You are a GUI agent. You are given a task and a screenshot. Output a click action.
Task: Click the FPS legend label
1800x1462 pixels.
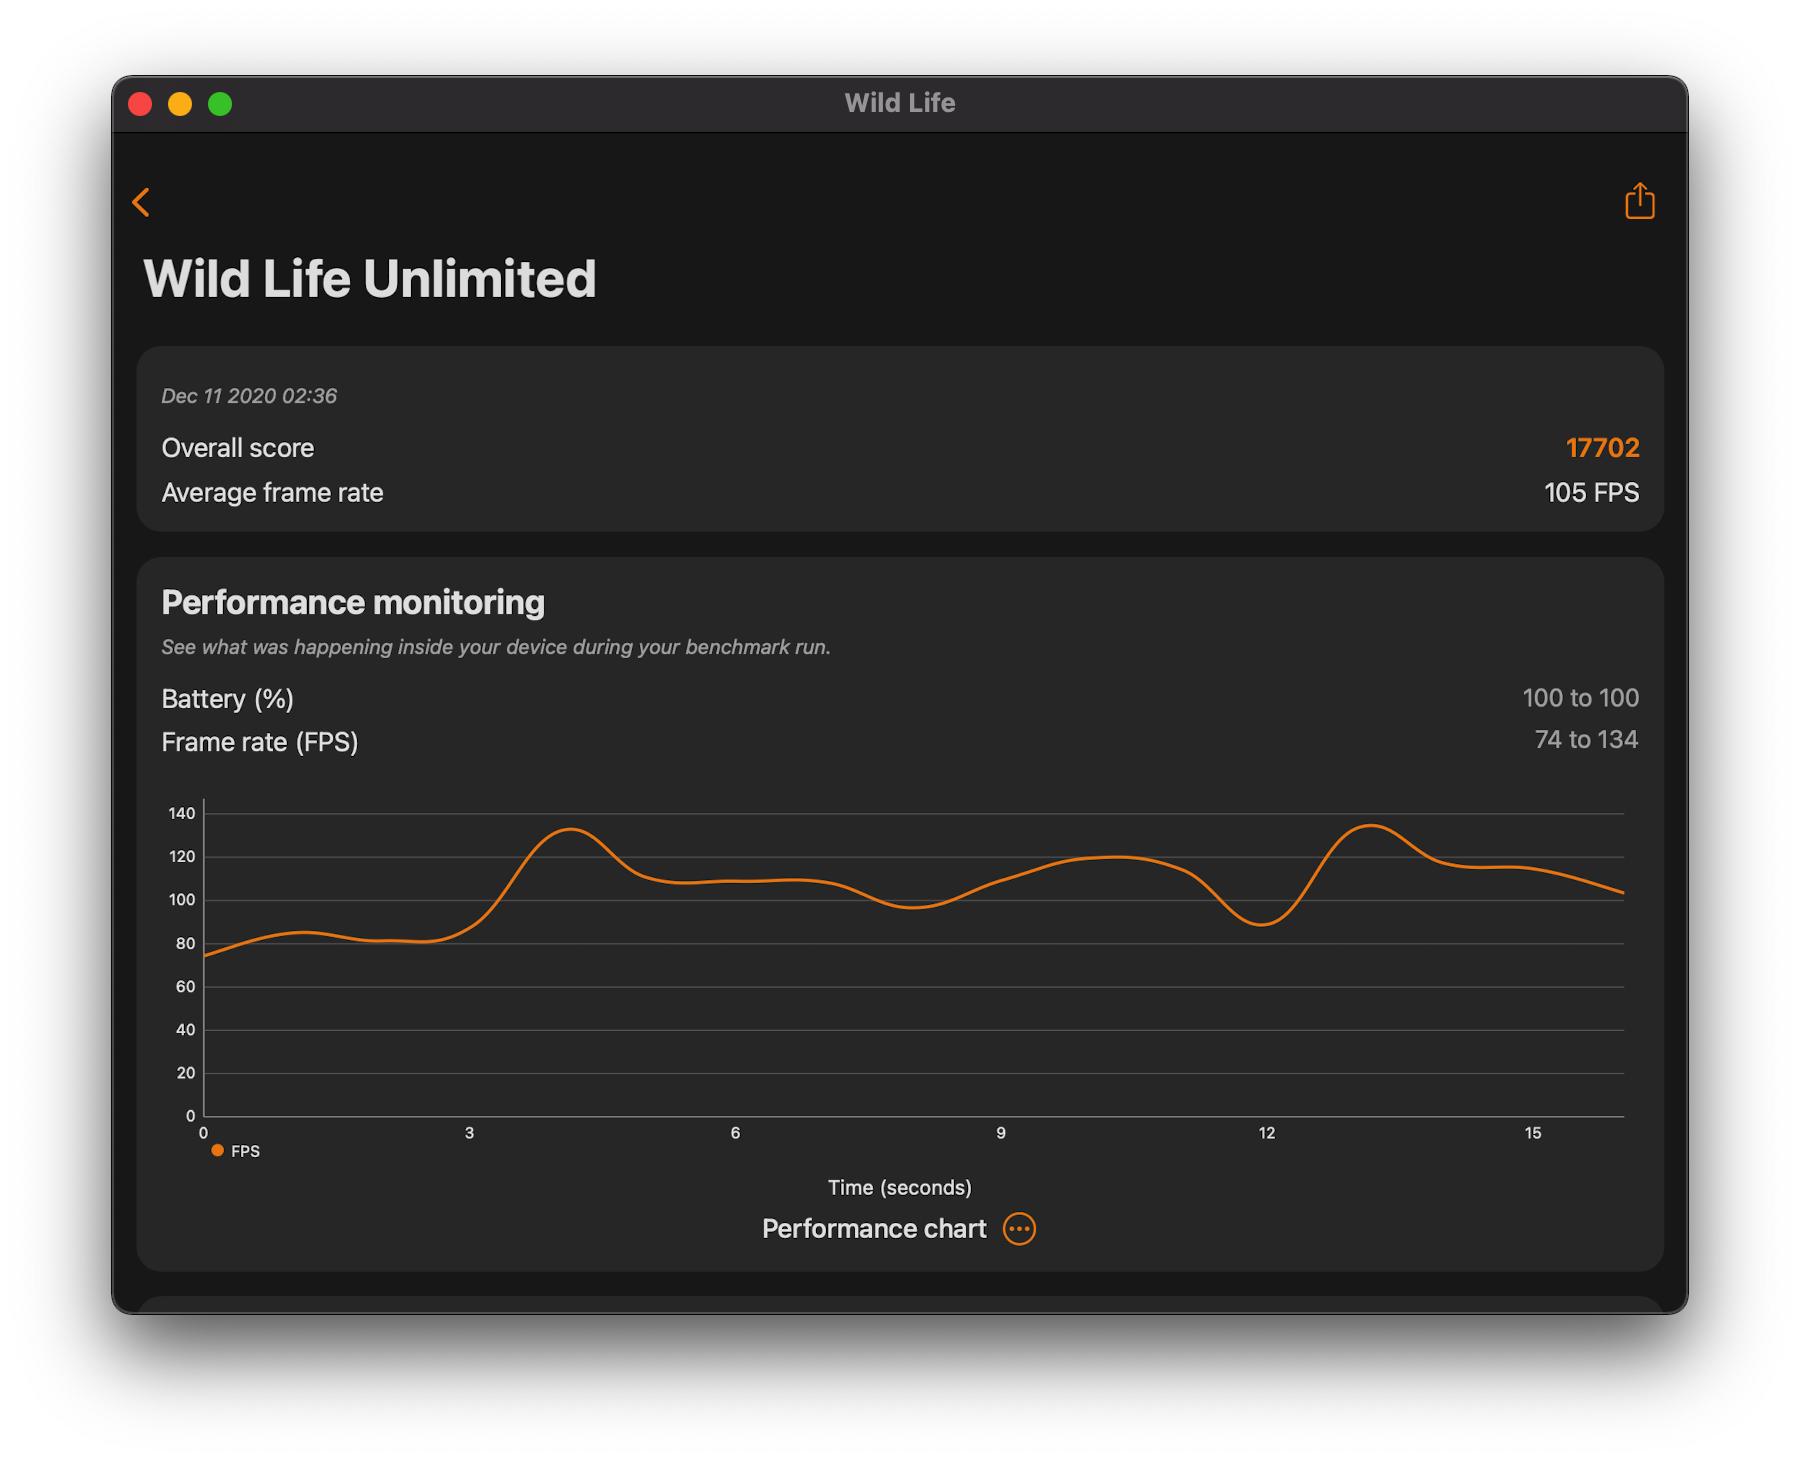coord(245,1152)
